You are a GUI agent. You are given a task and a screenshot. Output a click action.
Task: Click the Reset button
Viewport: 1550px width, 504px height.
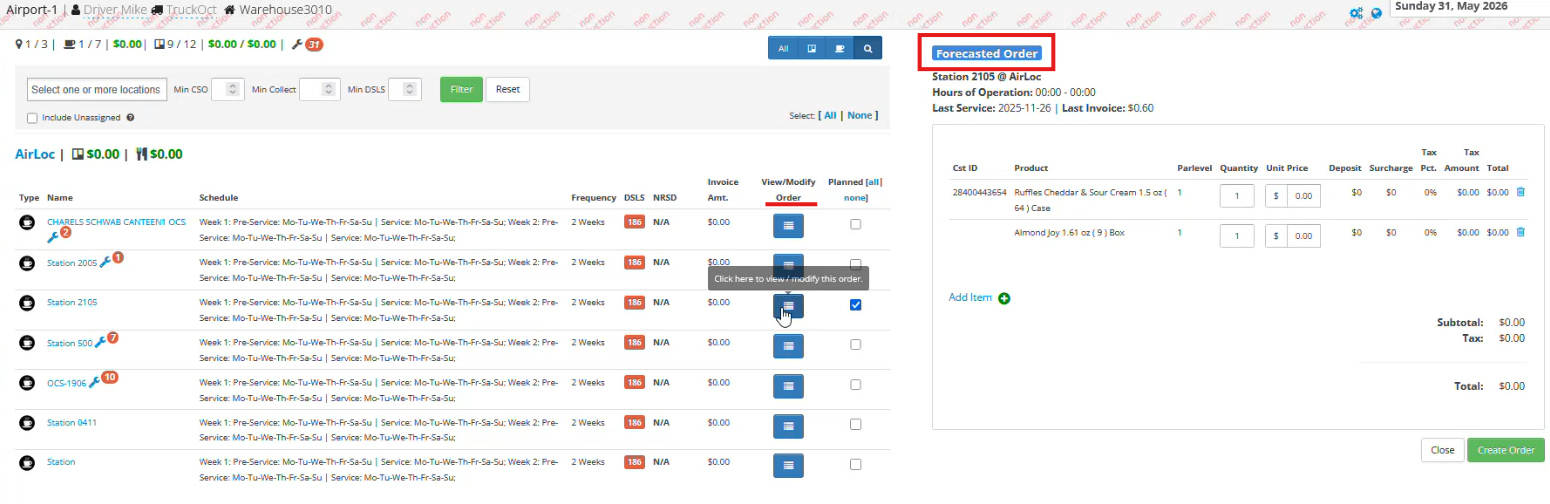pyautogui.click(x=507, y=89)
